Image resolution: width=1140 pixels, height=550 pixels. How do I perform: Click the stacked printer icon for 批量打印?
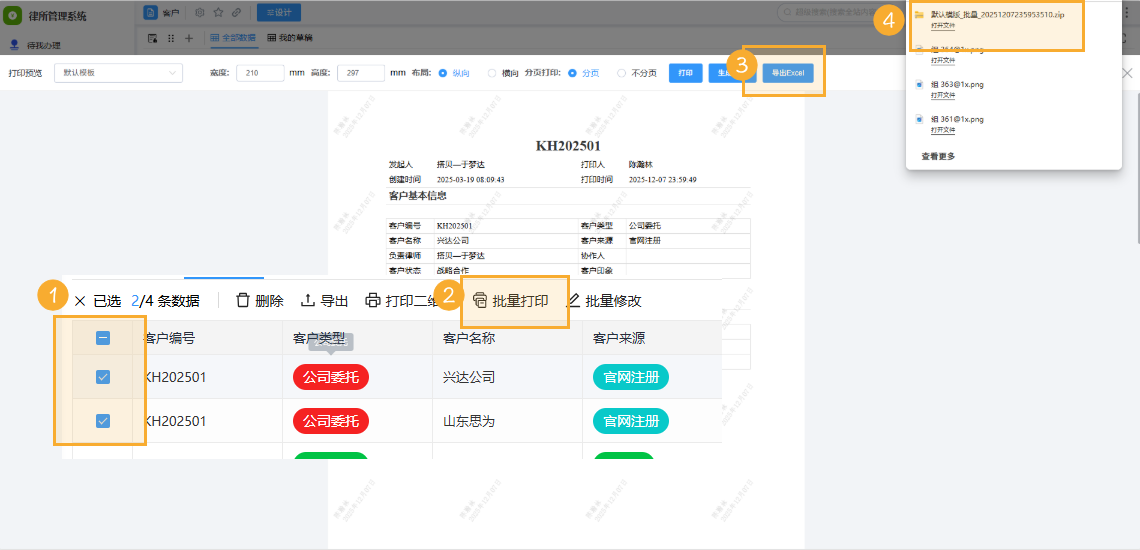point(480,300)
